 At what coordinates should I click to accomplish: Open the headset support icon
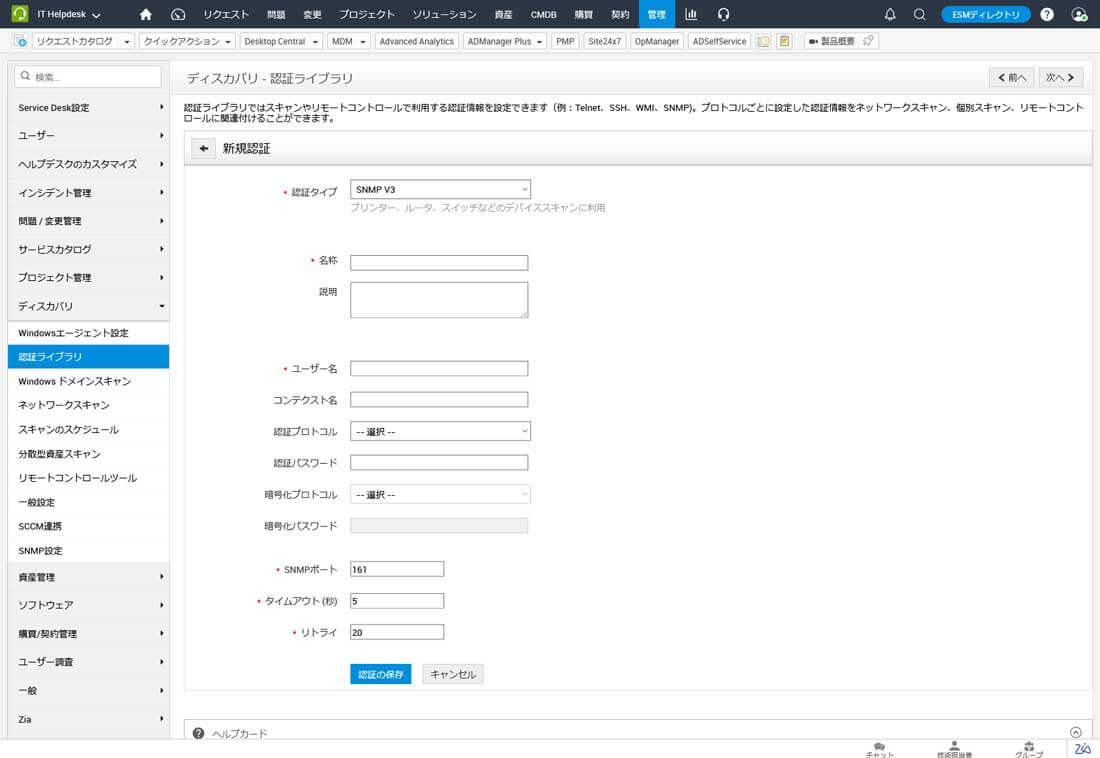pyautogui.click(x=723, y=14)
